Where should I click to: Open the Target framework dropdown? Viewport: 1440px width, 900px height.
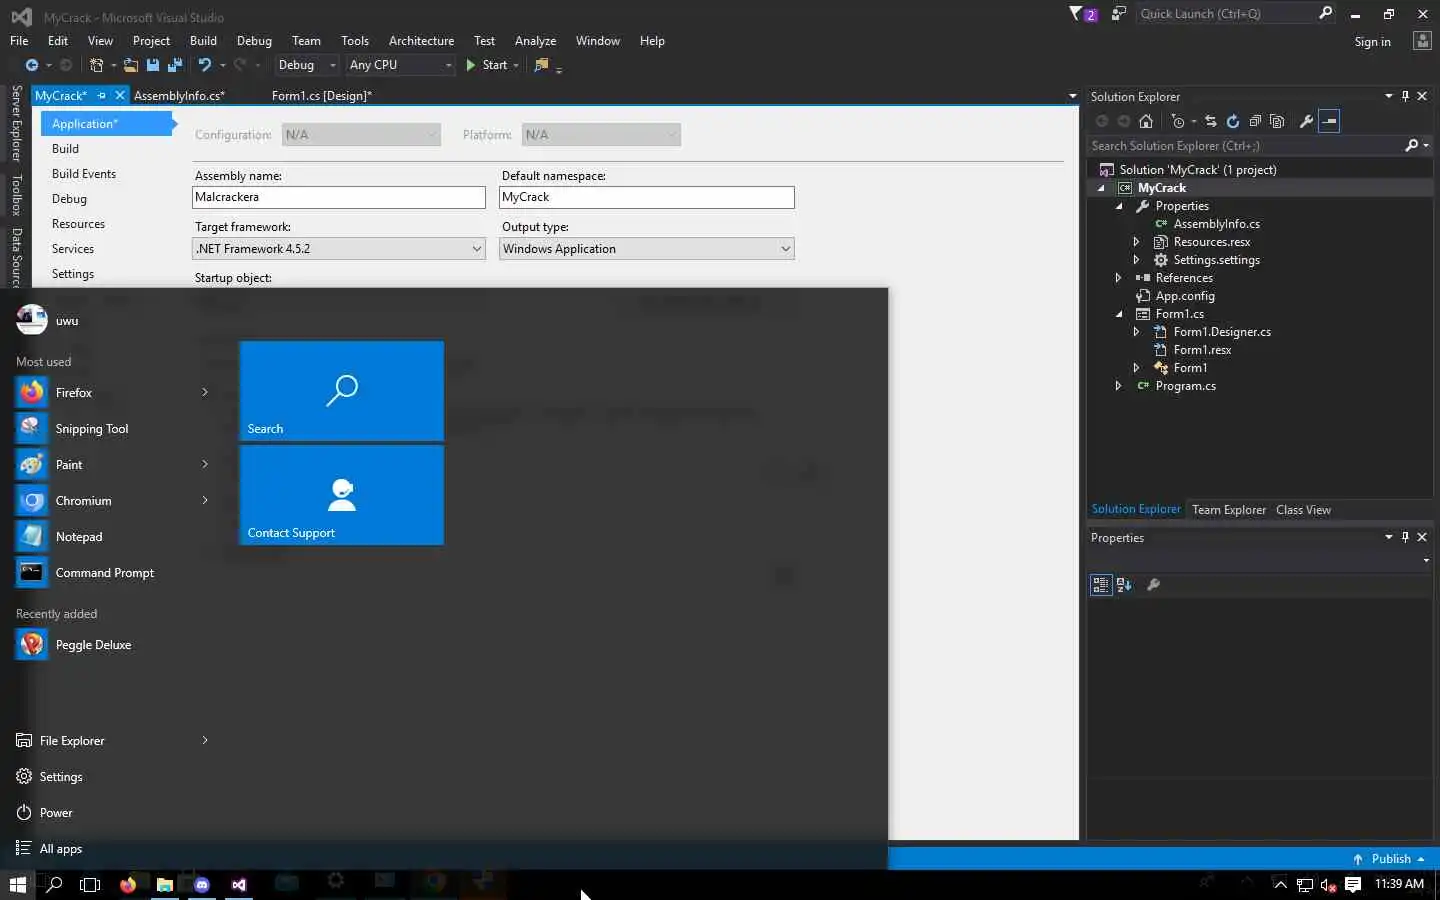click(338, 249)
